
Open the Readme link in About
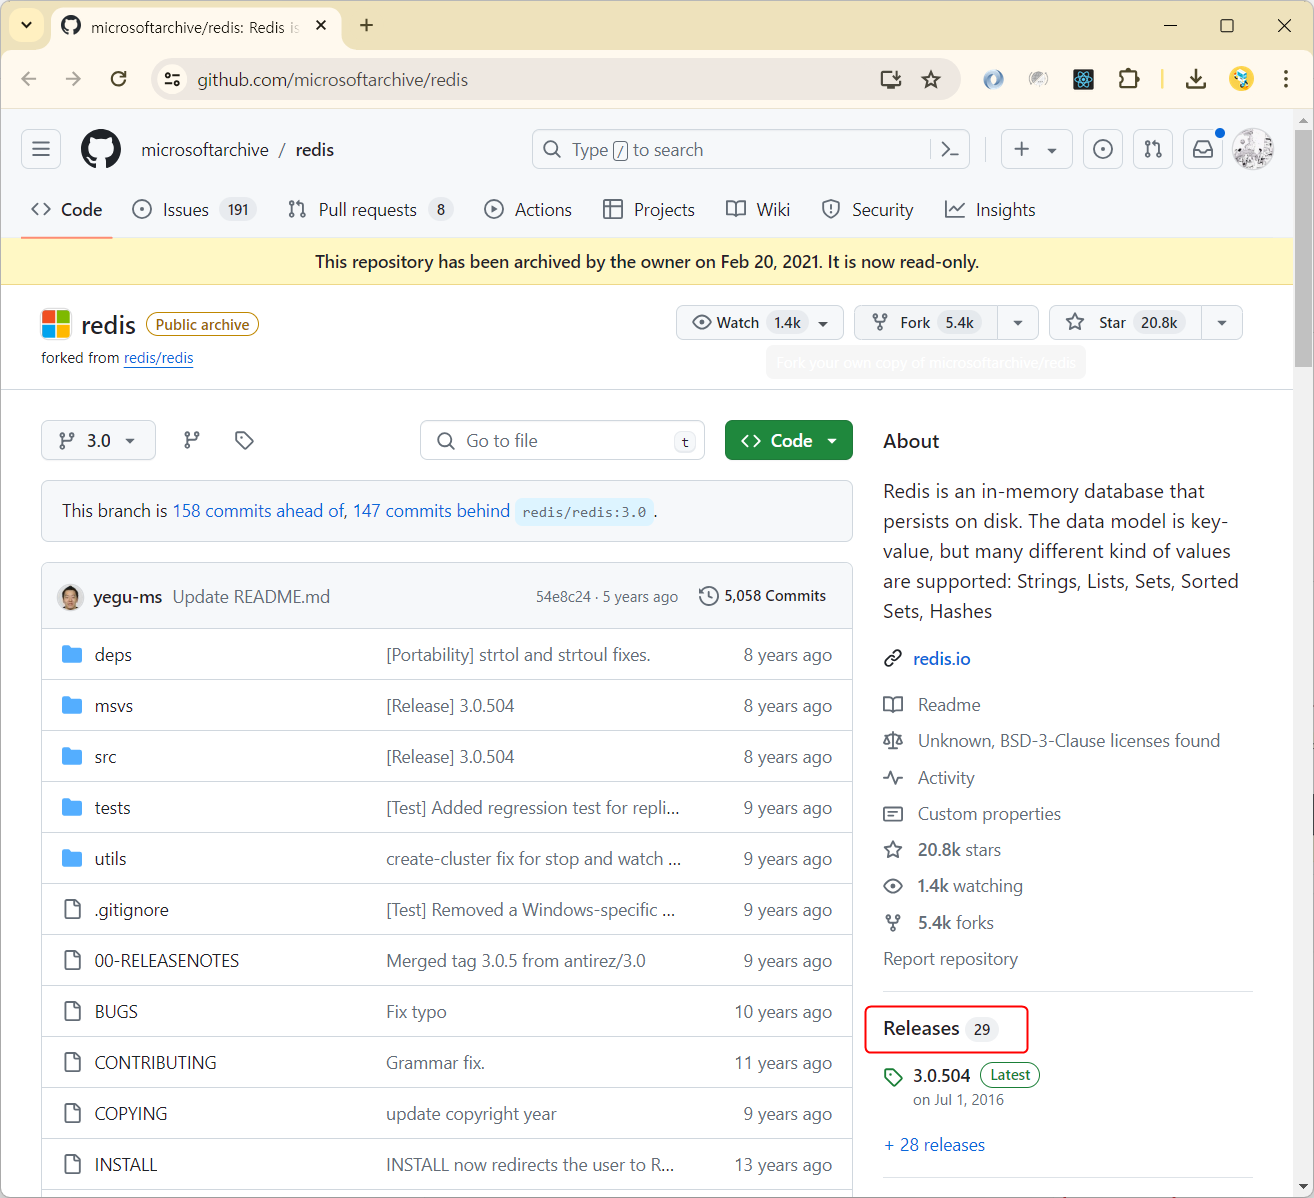949,705
